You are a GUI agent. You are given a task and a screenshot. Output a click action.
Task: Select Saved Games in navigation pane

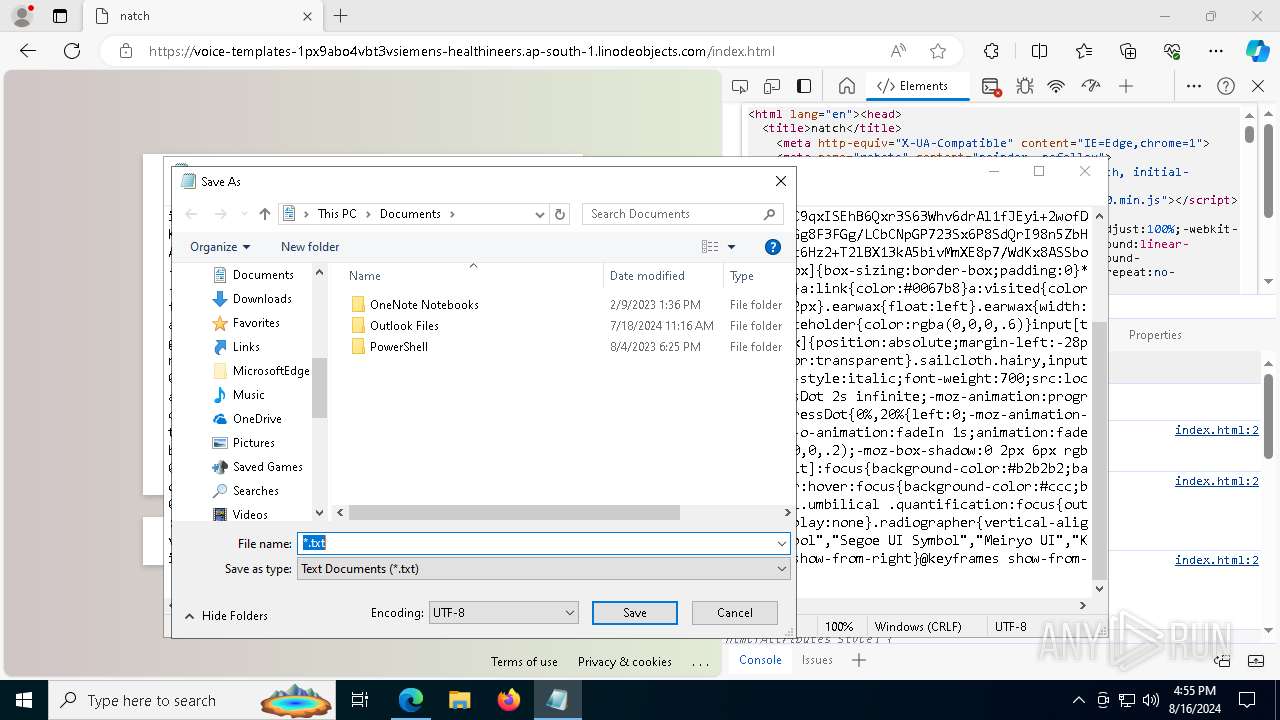pyautogui.click(x=267, y=467)
